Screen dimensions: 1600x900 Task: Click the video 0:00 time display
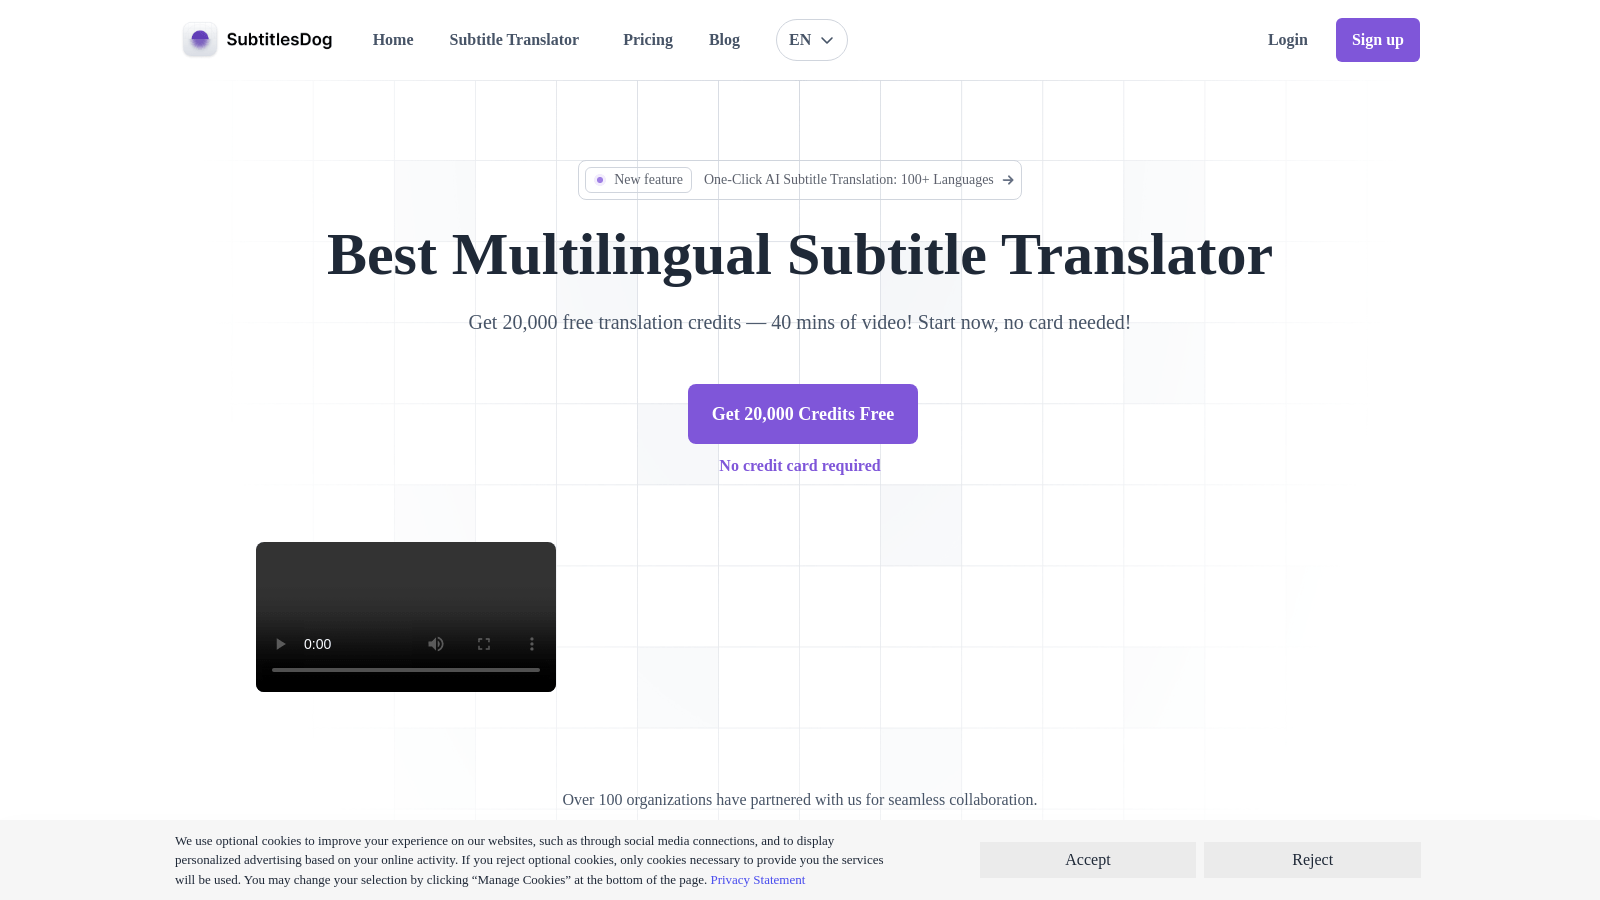pyautogui.click(x=317, y=644)
